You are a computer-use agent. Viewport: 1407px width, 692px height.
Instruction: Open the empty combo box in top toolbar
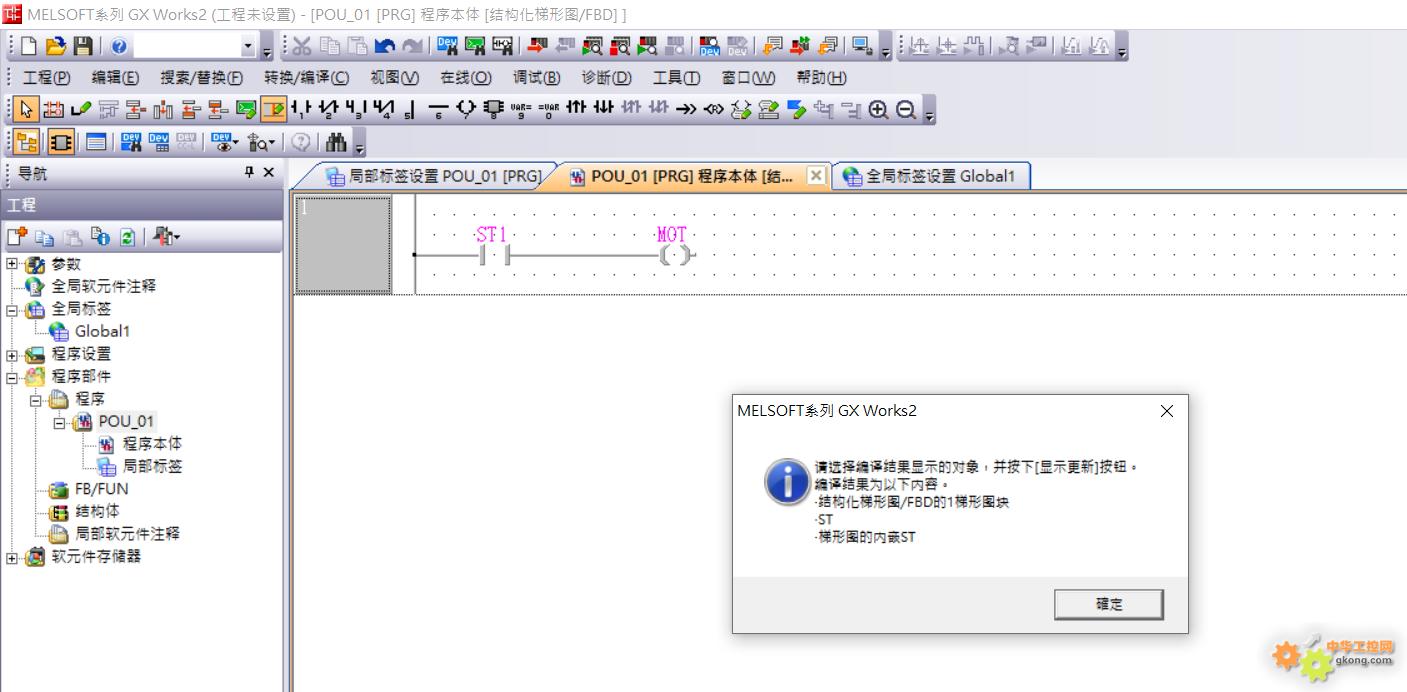196,46
